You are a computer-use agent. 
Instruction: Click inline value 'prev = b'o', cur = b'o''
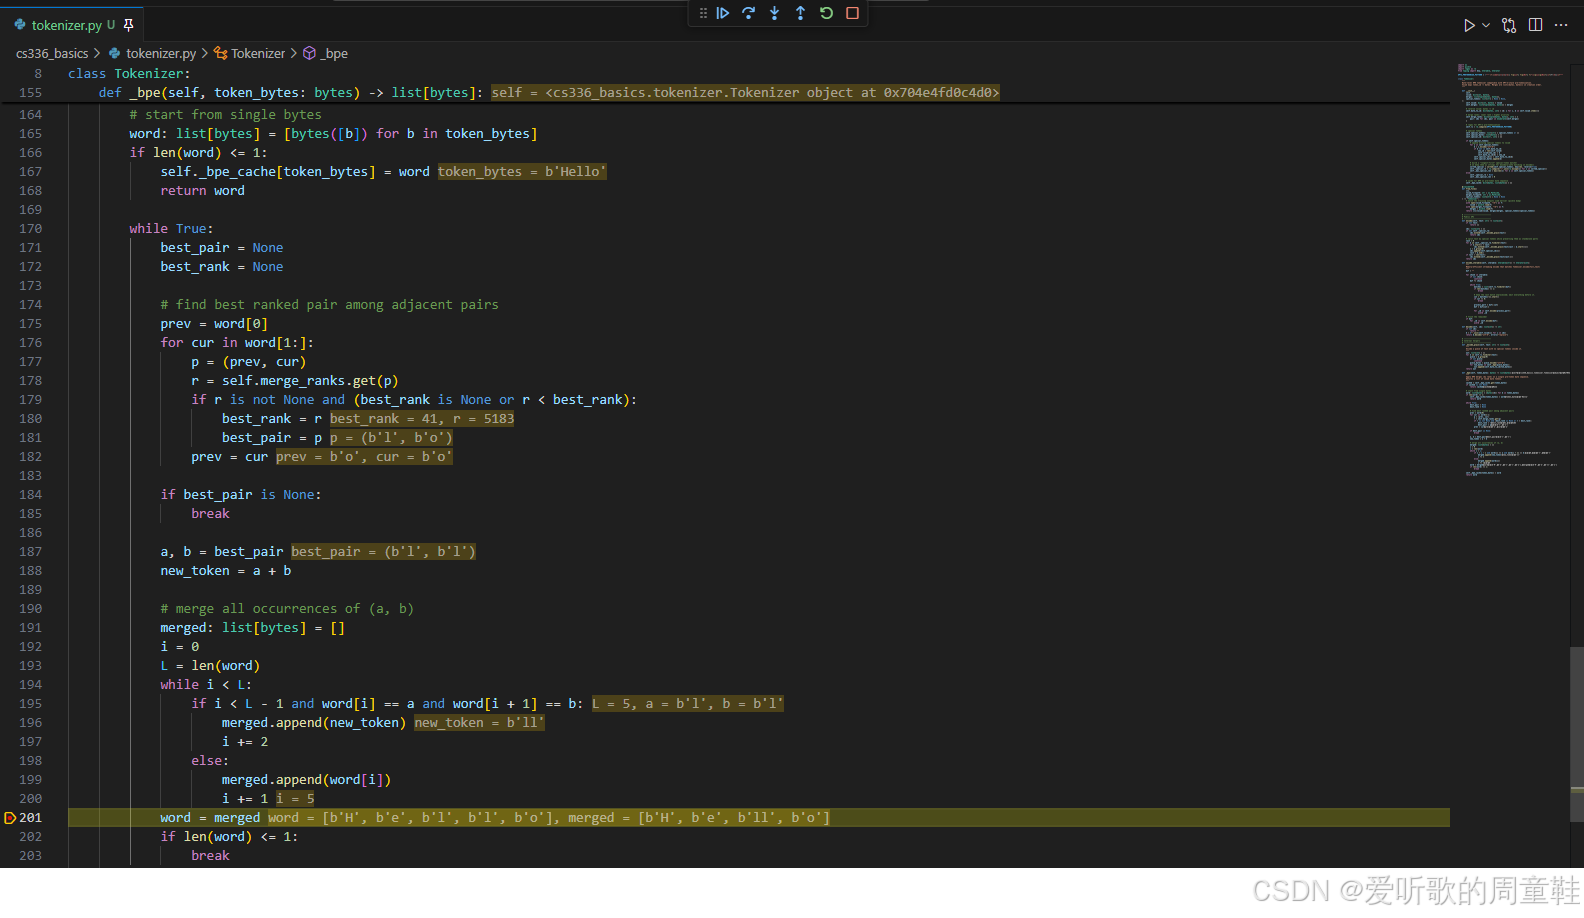364,456
